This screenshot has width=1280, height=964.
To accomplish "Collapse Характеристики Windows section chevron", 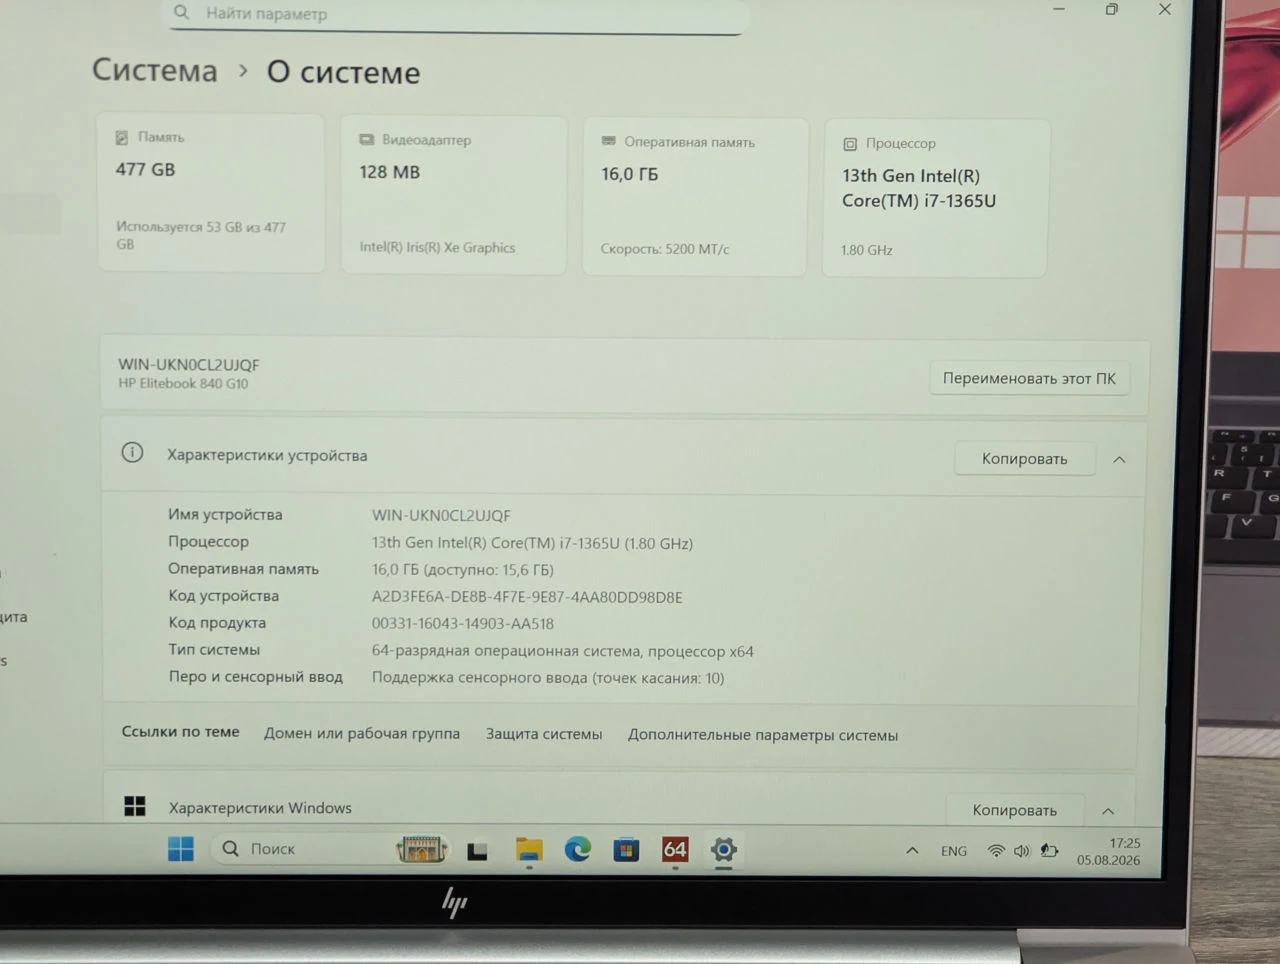I will coord(1108,811).
